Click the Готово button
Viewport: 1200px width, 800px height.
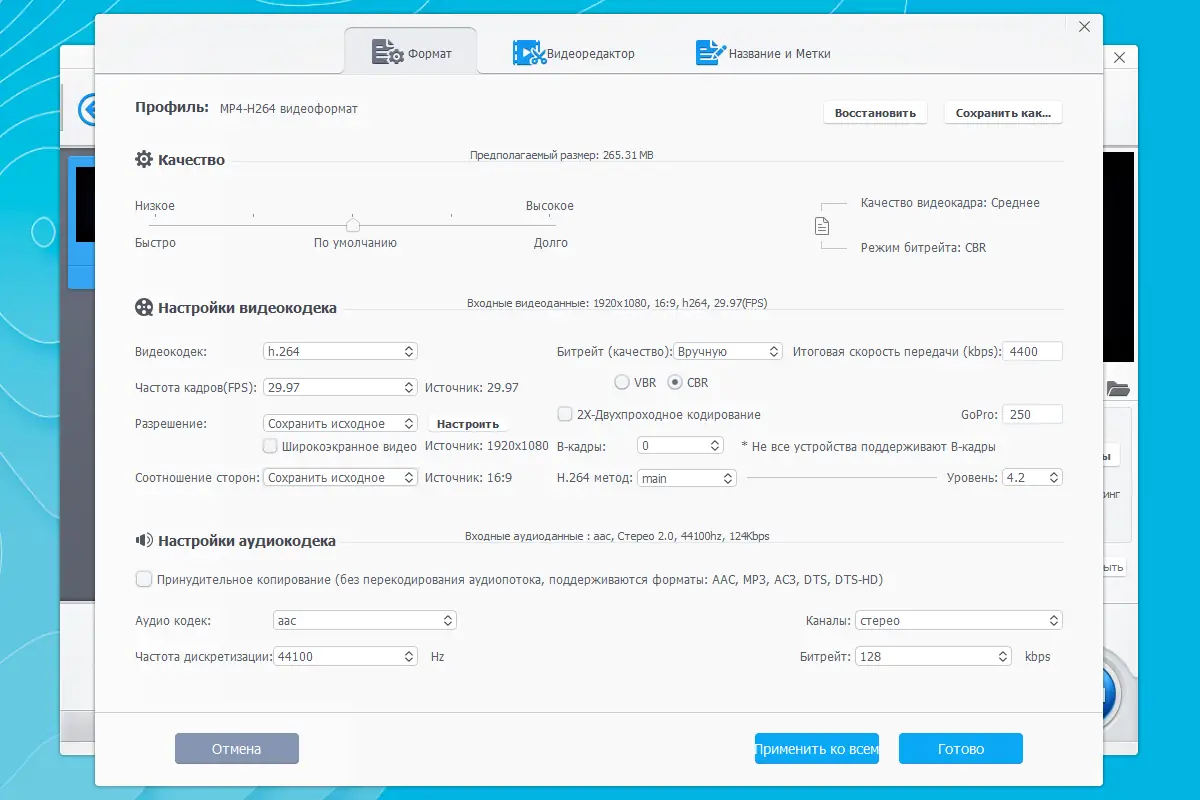tap(961, 748)
